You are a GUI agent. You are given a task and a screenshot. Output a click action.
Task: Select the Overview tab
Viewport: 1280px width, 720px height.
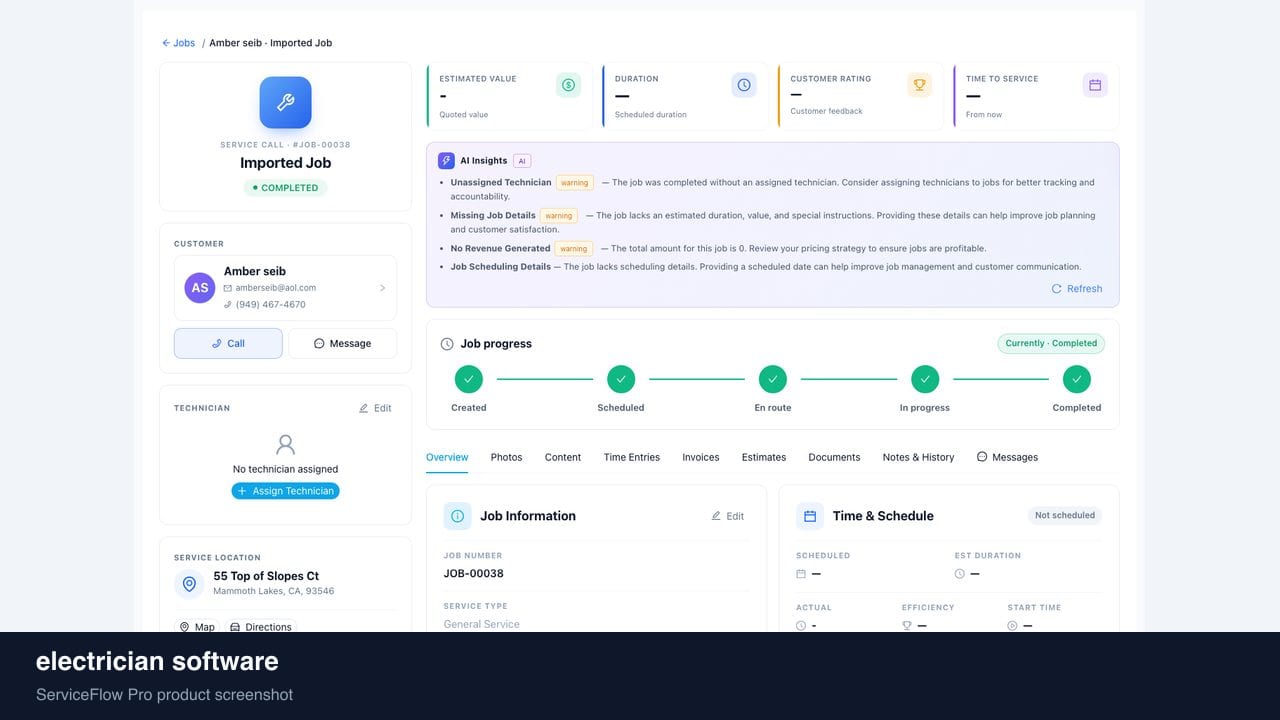click(447, 457)
